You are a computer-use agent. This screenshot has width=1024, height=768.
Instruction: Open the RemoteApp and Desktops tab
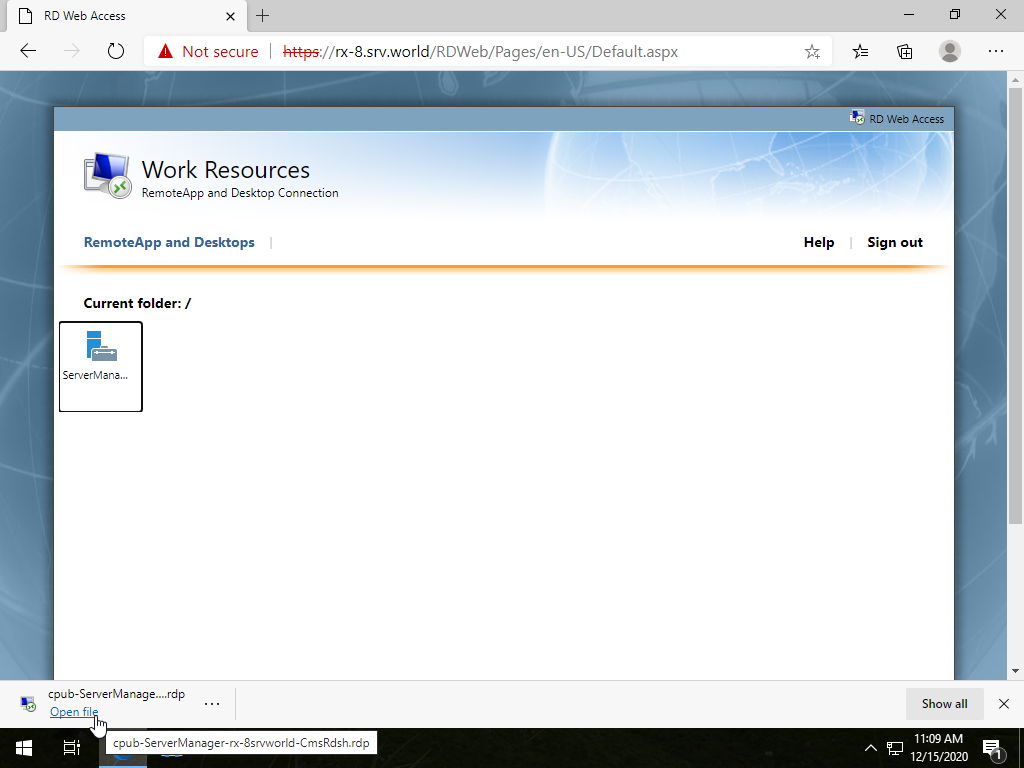169,242
